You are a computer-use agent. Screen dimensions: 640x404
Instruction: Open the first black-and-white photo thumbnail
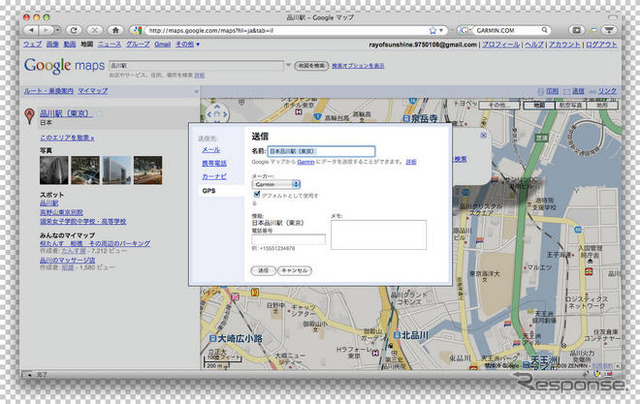click(54, 170)
